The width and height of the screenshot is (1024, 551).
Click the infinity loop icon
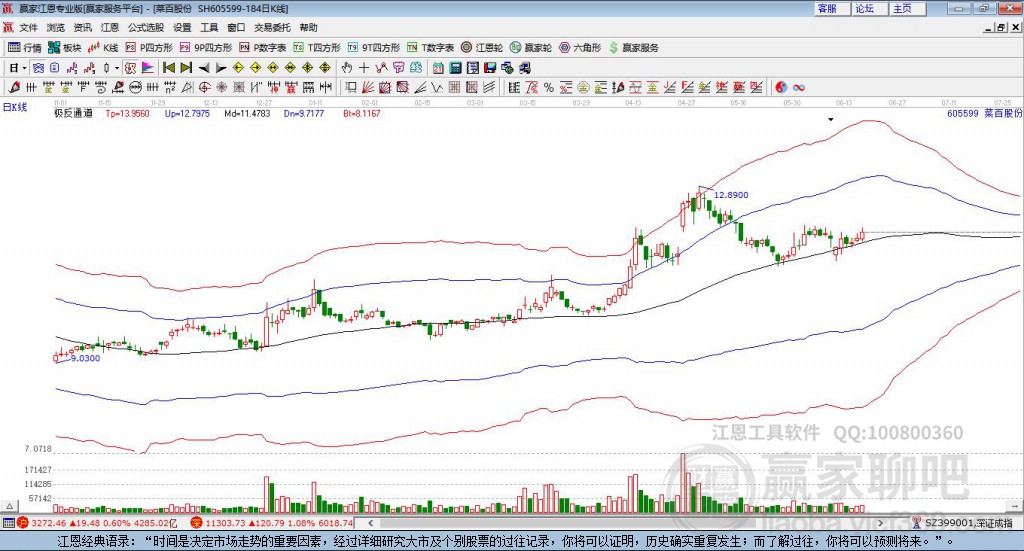pos(799,87)
